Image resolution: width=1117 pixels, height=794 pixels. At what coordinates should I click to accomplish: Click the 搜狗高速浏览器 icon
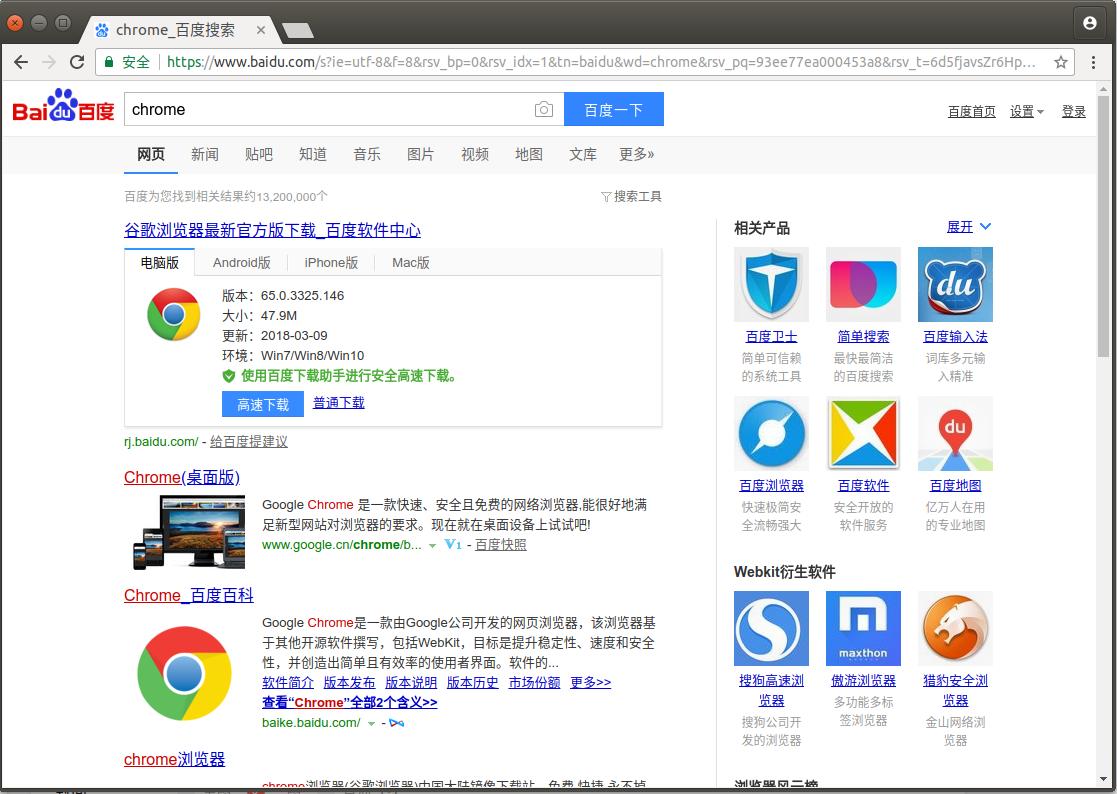point(771,628)
